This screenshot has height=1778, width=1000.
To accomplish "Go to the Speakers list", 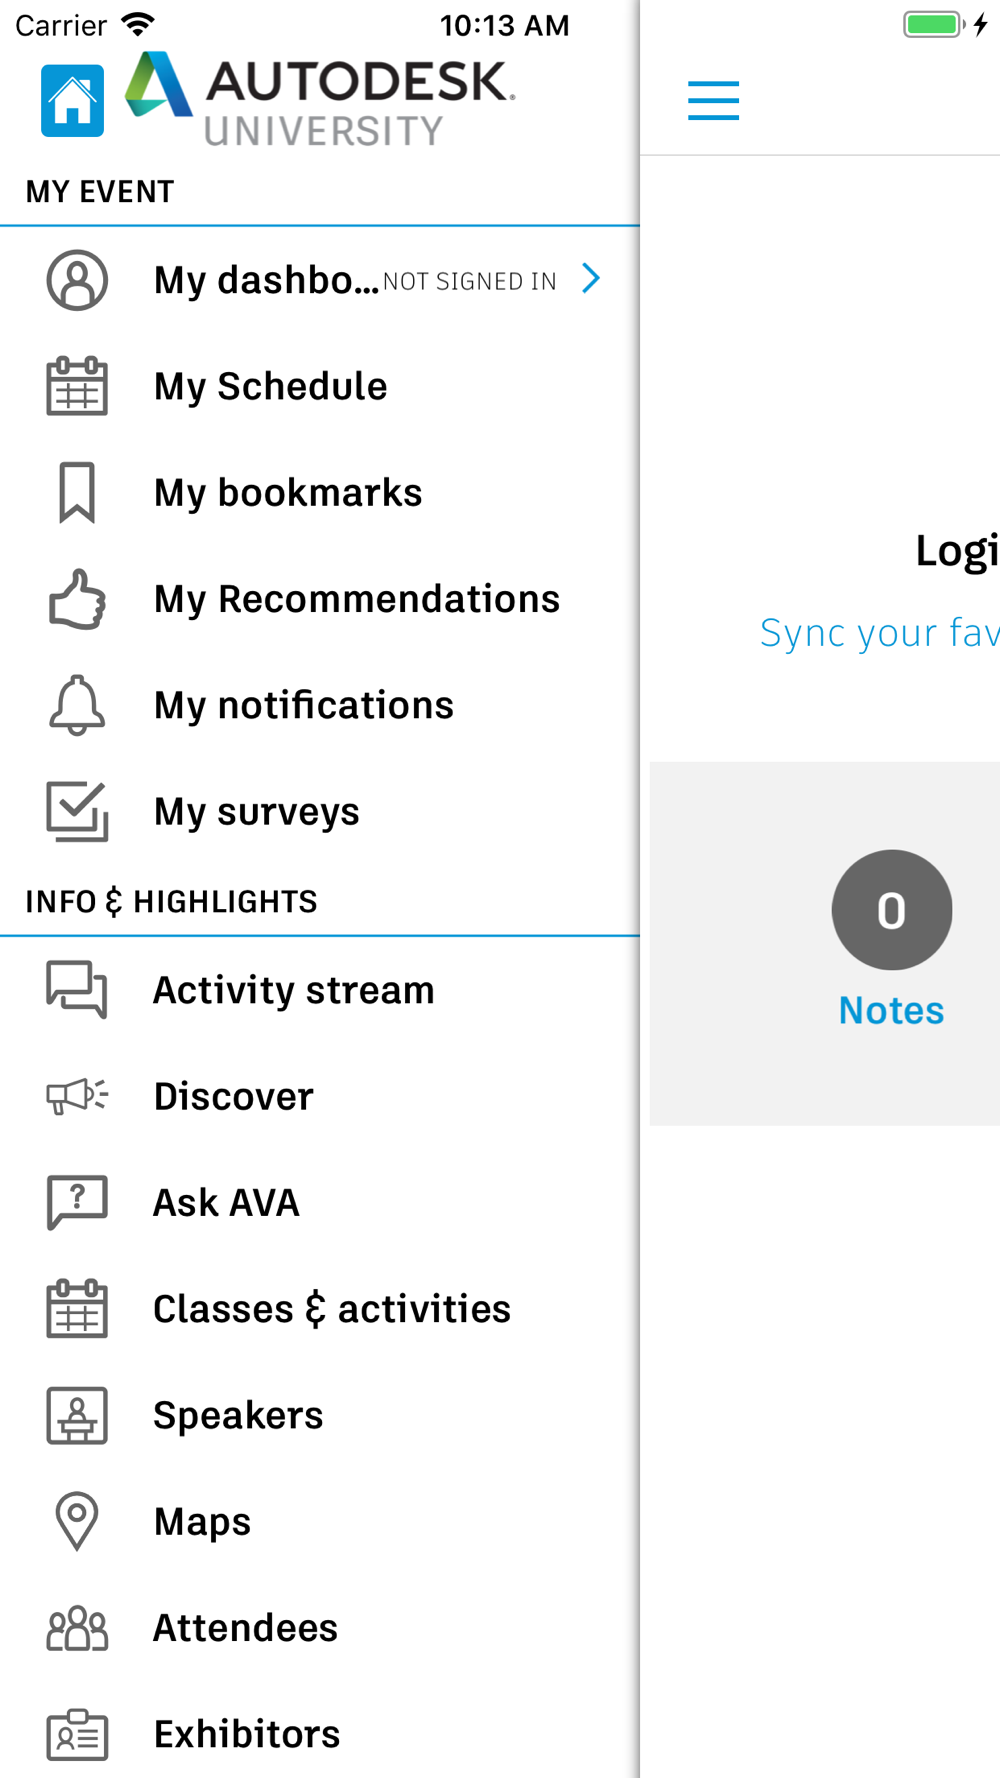I will pyautogui.click(x=238, y=1415).
